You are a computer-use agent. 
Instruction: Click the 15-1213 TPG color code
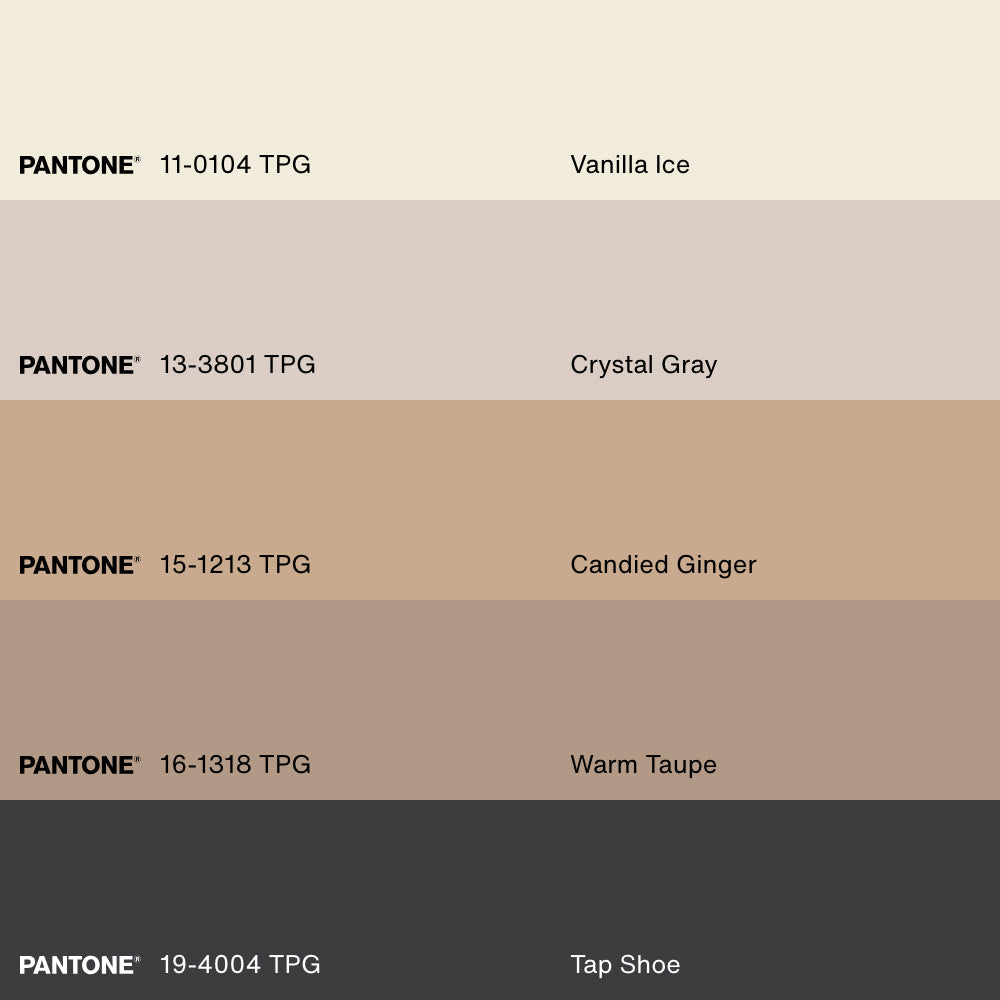click(x=235, y=565)
